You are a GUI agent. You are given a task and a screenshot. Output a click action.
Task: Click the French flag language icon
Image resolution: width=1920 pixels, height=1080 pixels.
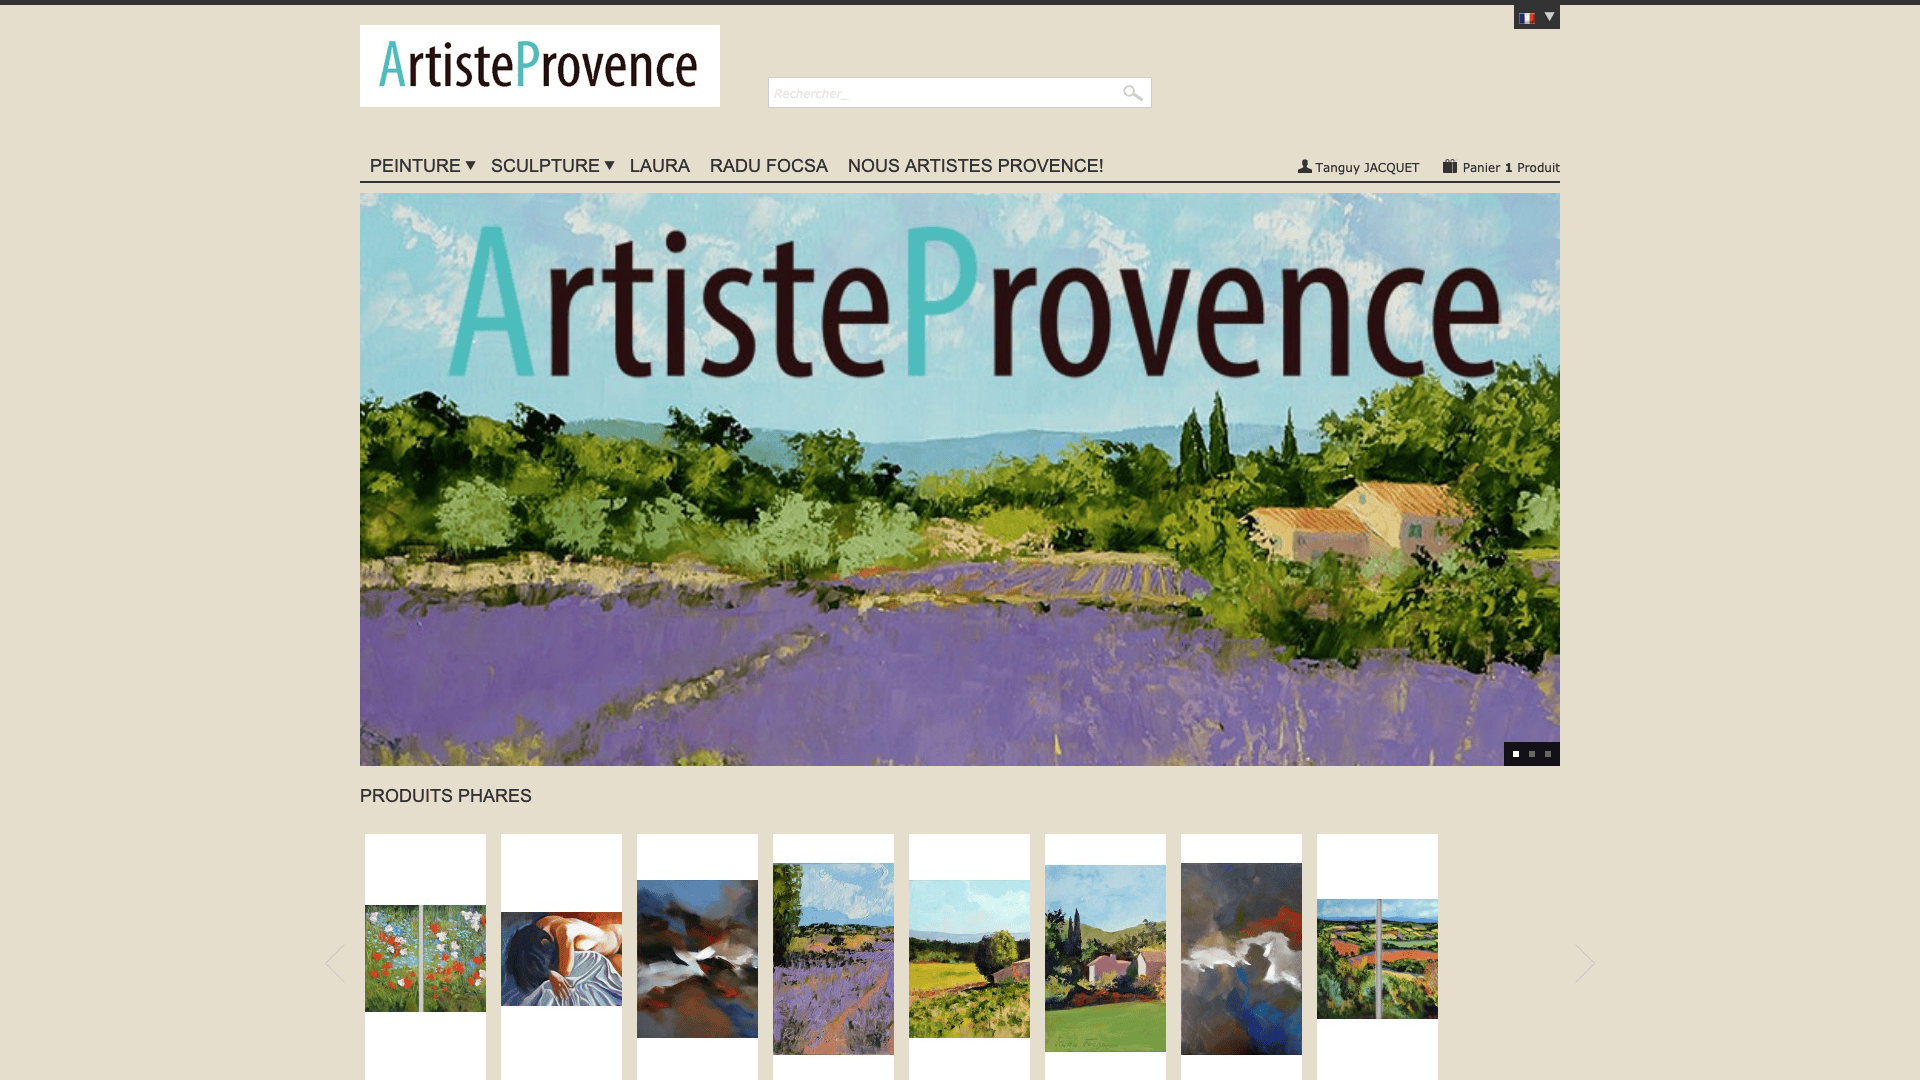click(1526, 18)
